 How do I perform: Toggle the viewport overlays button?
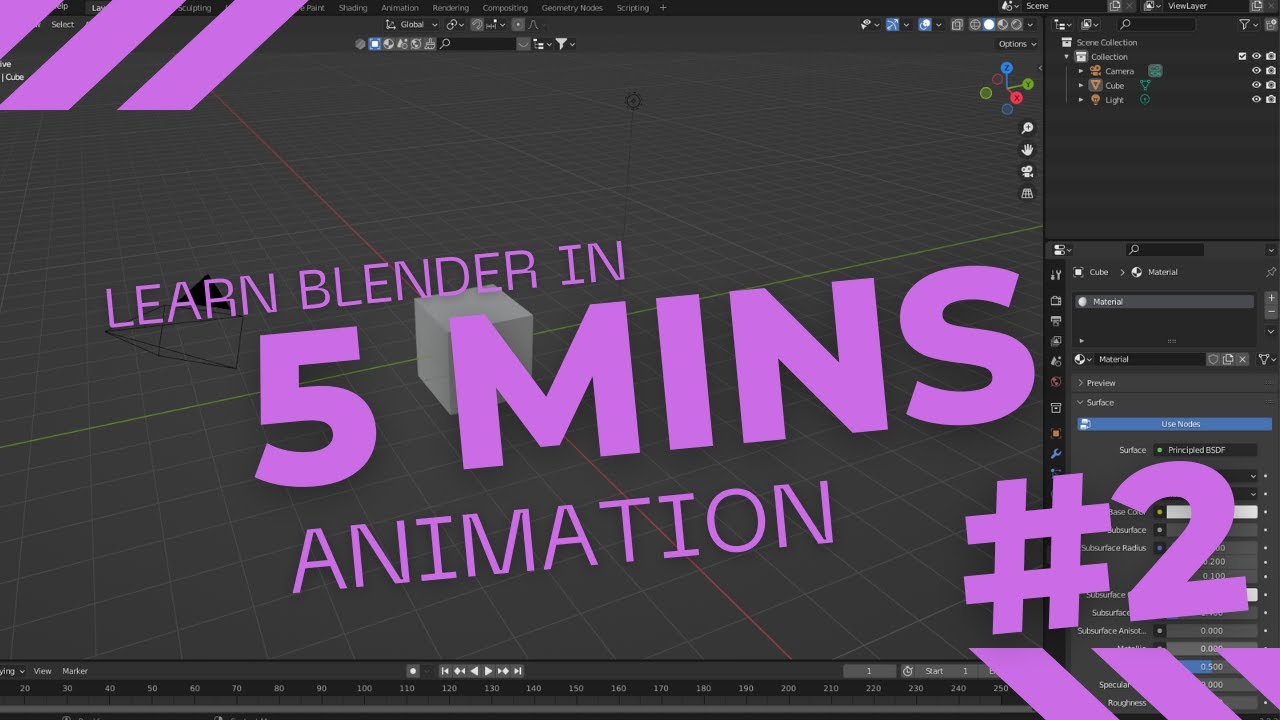coord(927,24)
